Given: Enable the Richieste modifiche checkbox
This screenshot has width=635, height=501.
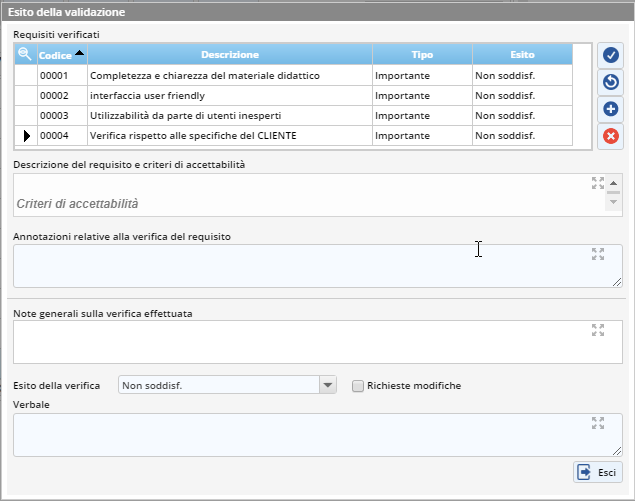Looking at the screenshot, I should click(358, 386).
